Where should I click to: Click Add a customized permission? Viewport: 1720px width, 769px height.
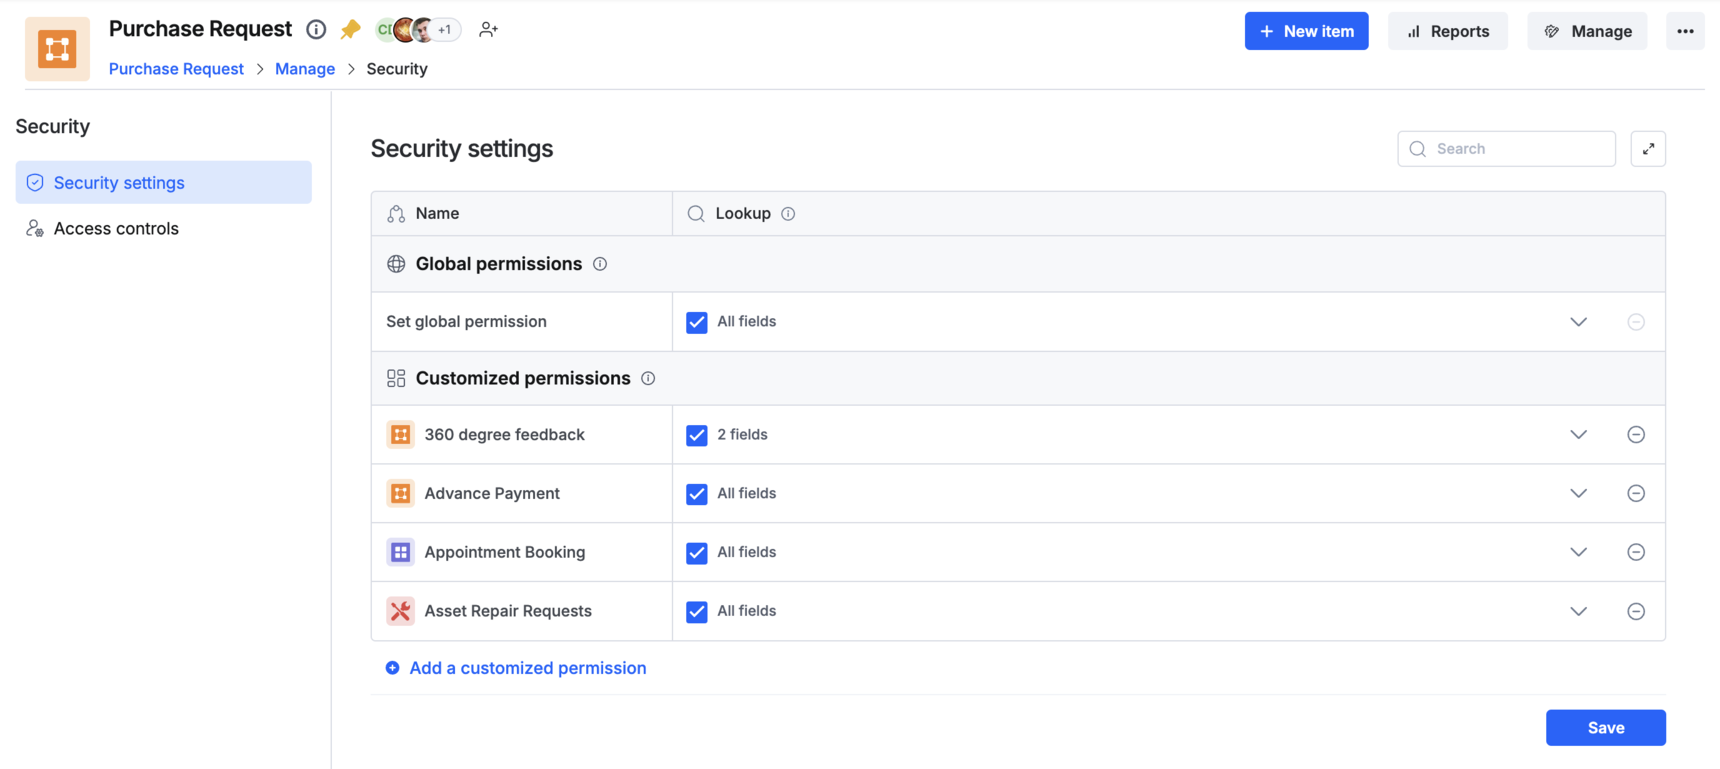[x=516, y=668]
